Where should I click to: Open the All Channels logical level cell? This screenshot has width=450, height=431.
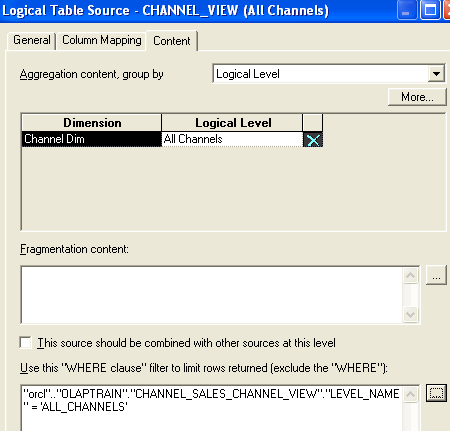[232, 139]
